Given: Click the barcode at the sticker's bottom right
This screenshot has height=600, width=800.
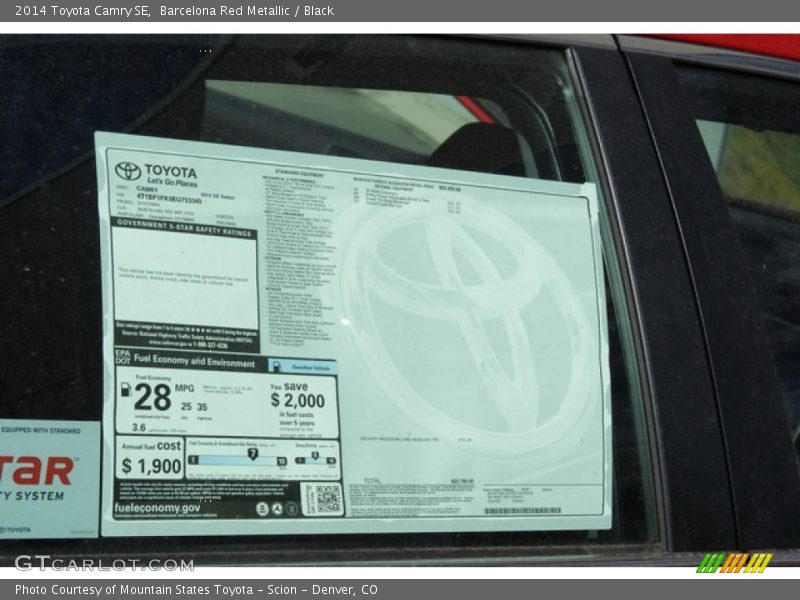Looking at the screenshot, I should (522, 511).
